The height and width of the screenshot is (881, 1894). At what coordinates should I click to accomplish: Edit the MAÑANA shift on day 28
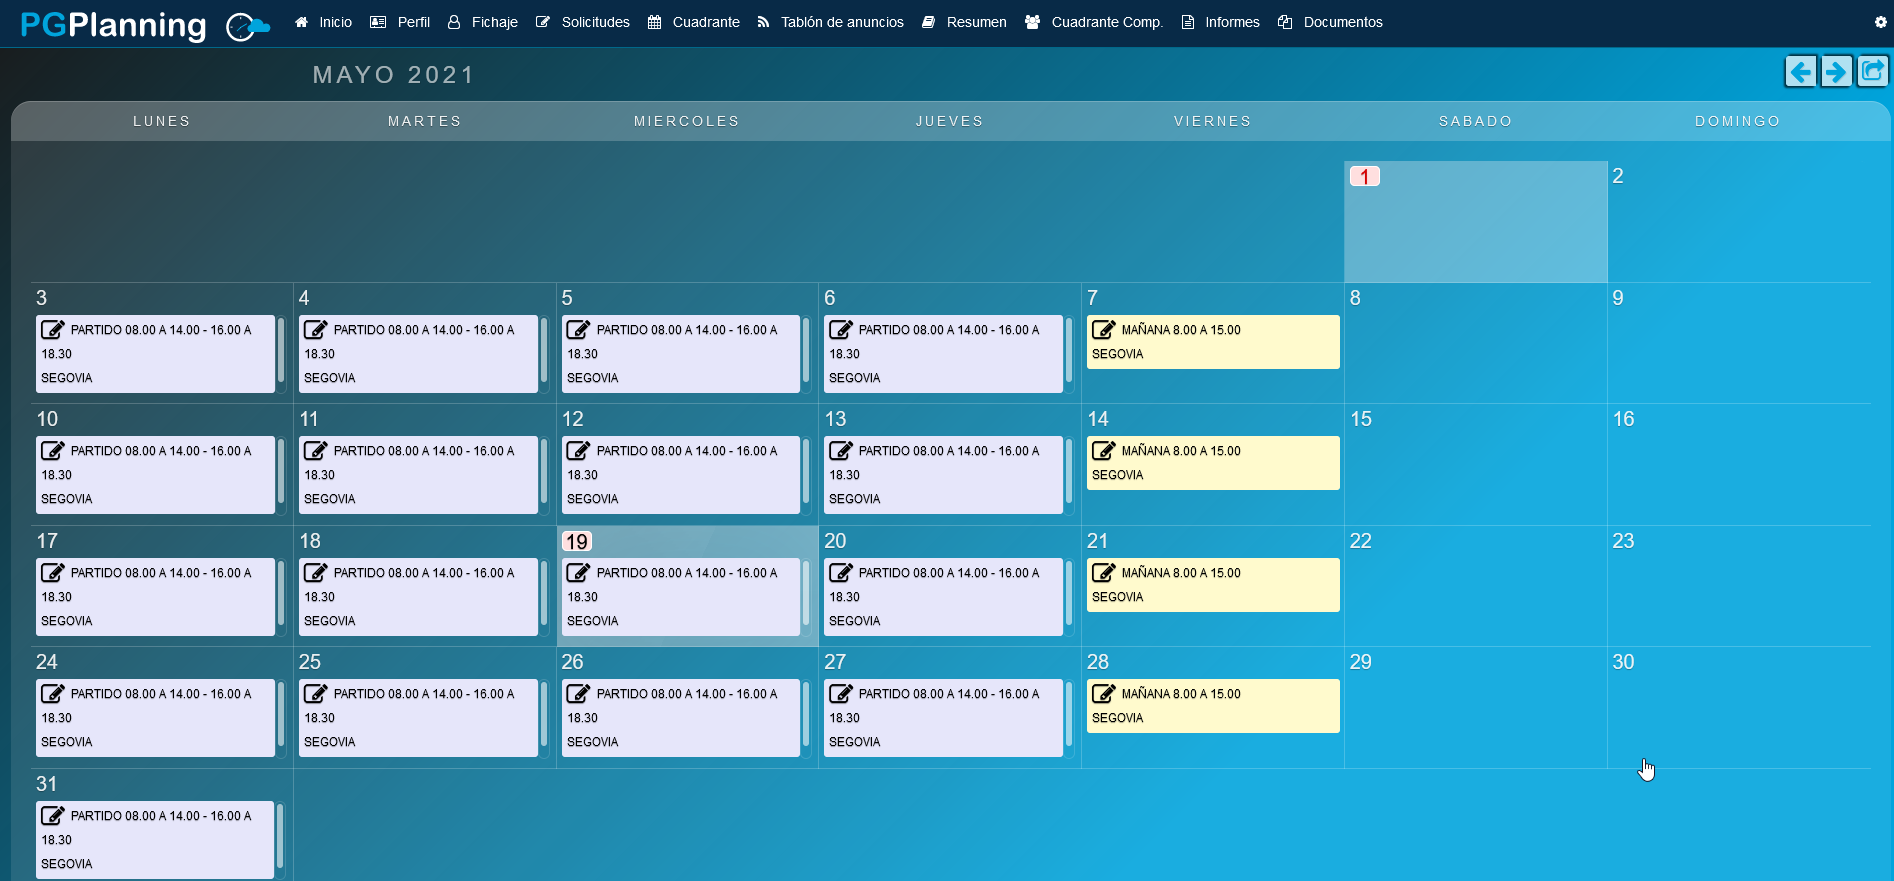point(1104,694)
